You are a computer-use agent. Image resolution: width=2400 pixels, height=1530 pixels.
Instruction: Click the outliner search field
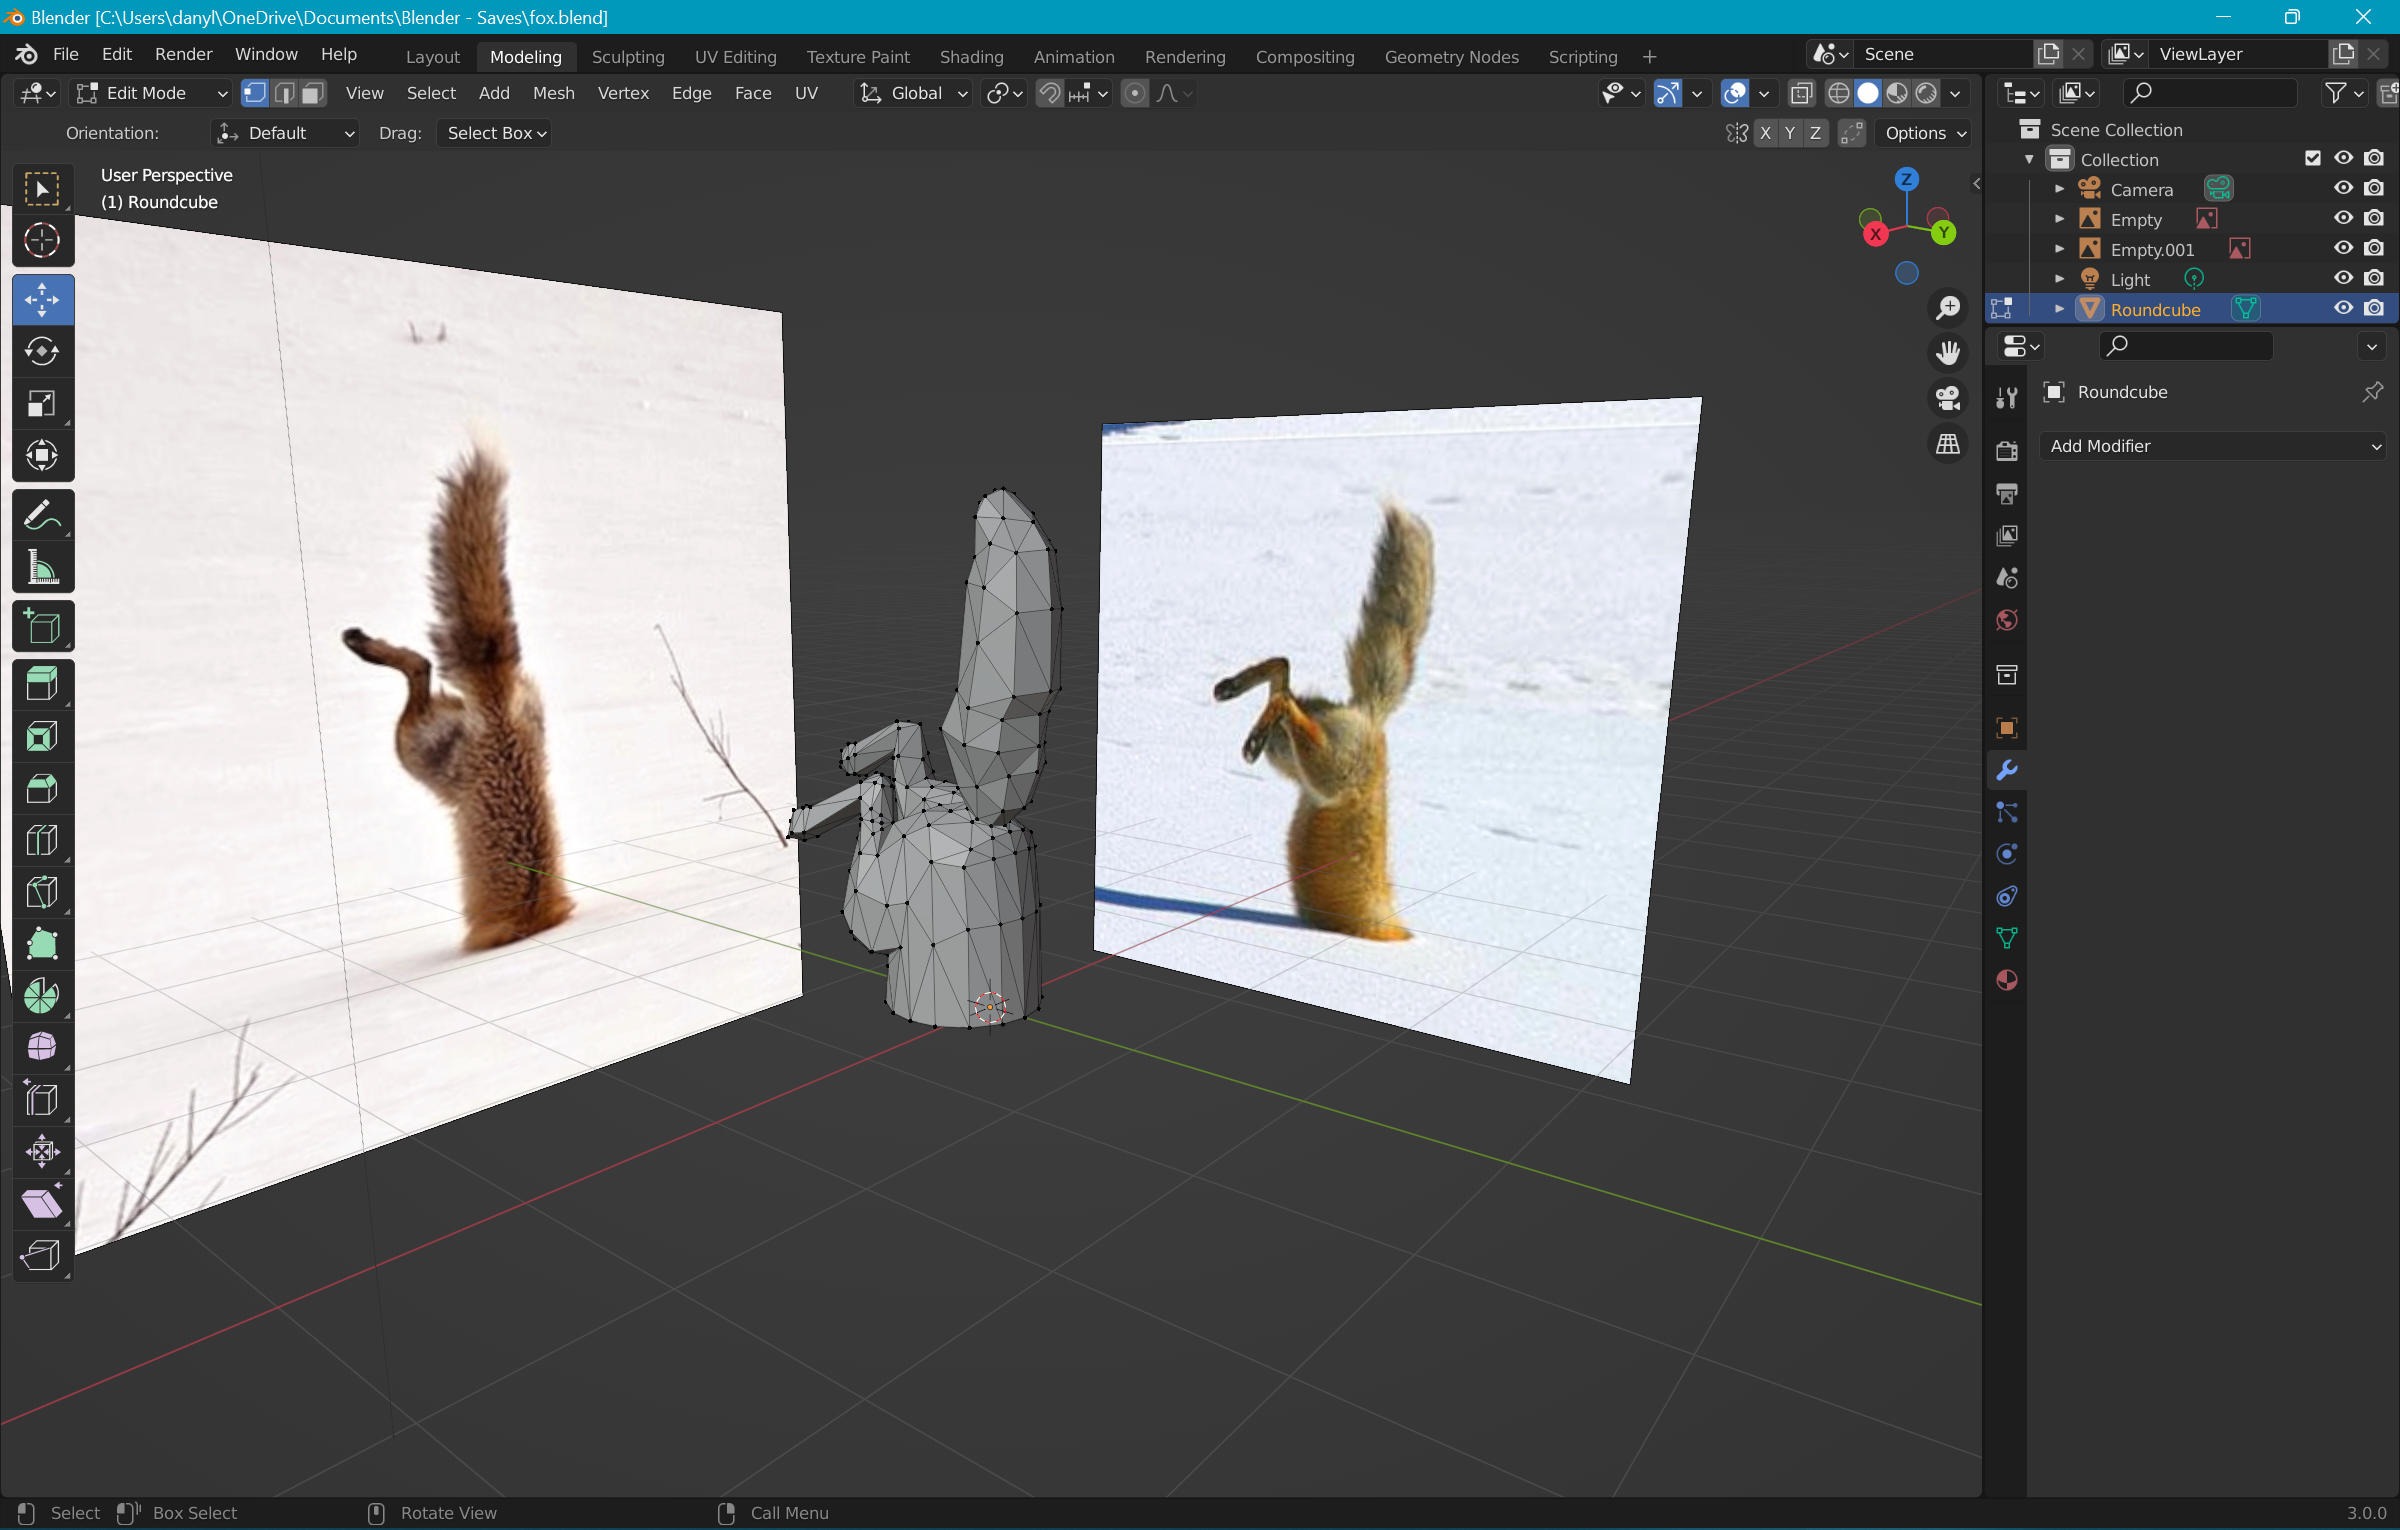pos(2209,93)
